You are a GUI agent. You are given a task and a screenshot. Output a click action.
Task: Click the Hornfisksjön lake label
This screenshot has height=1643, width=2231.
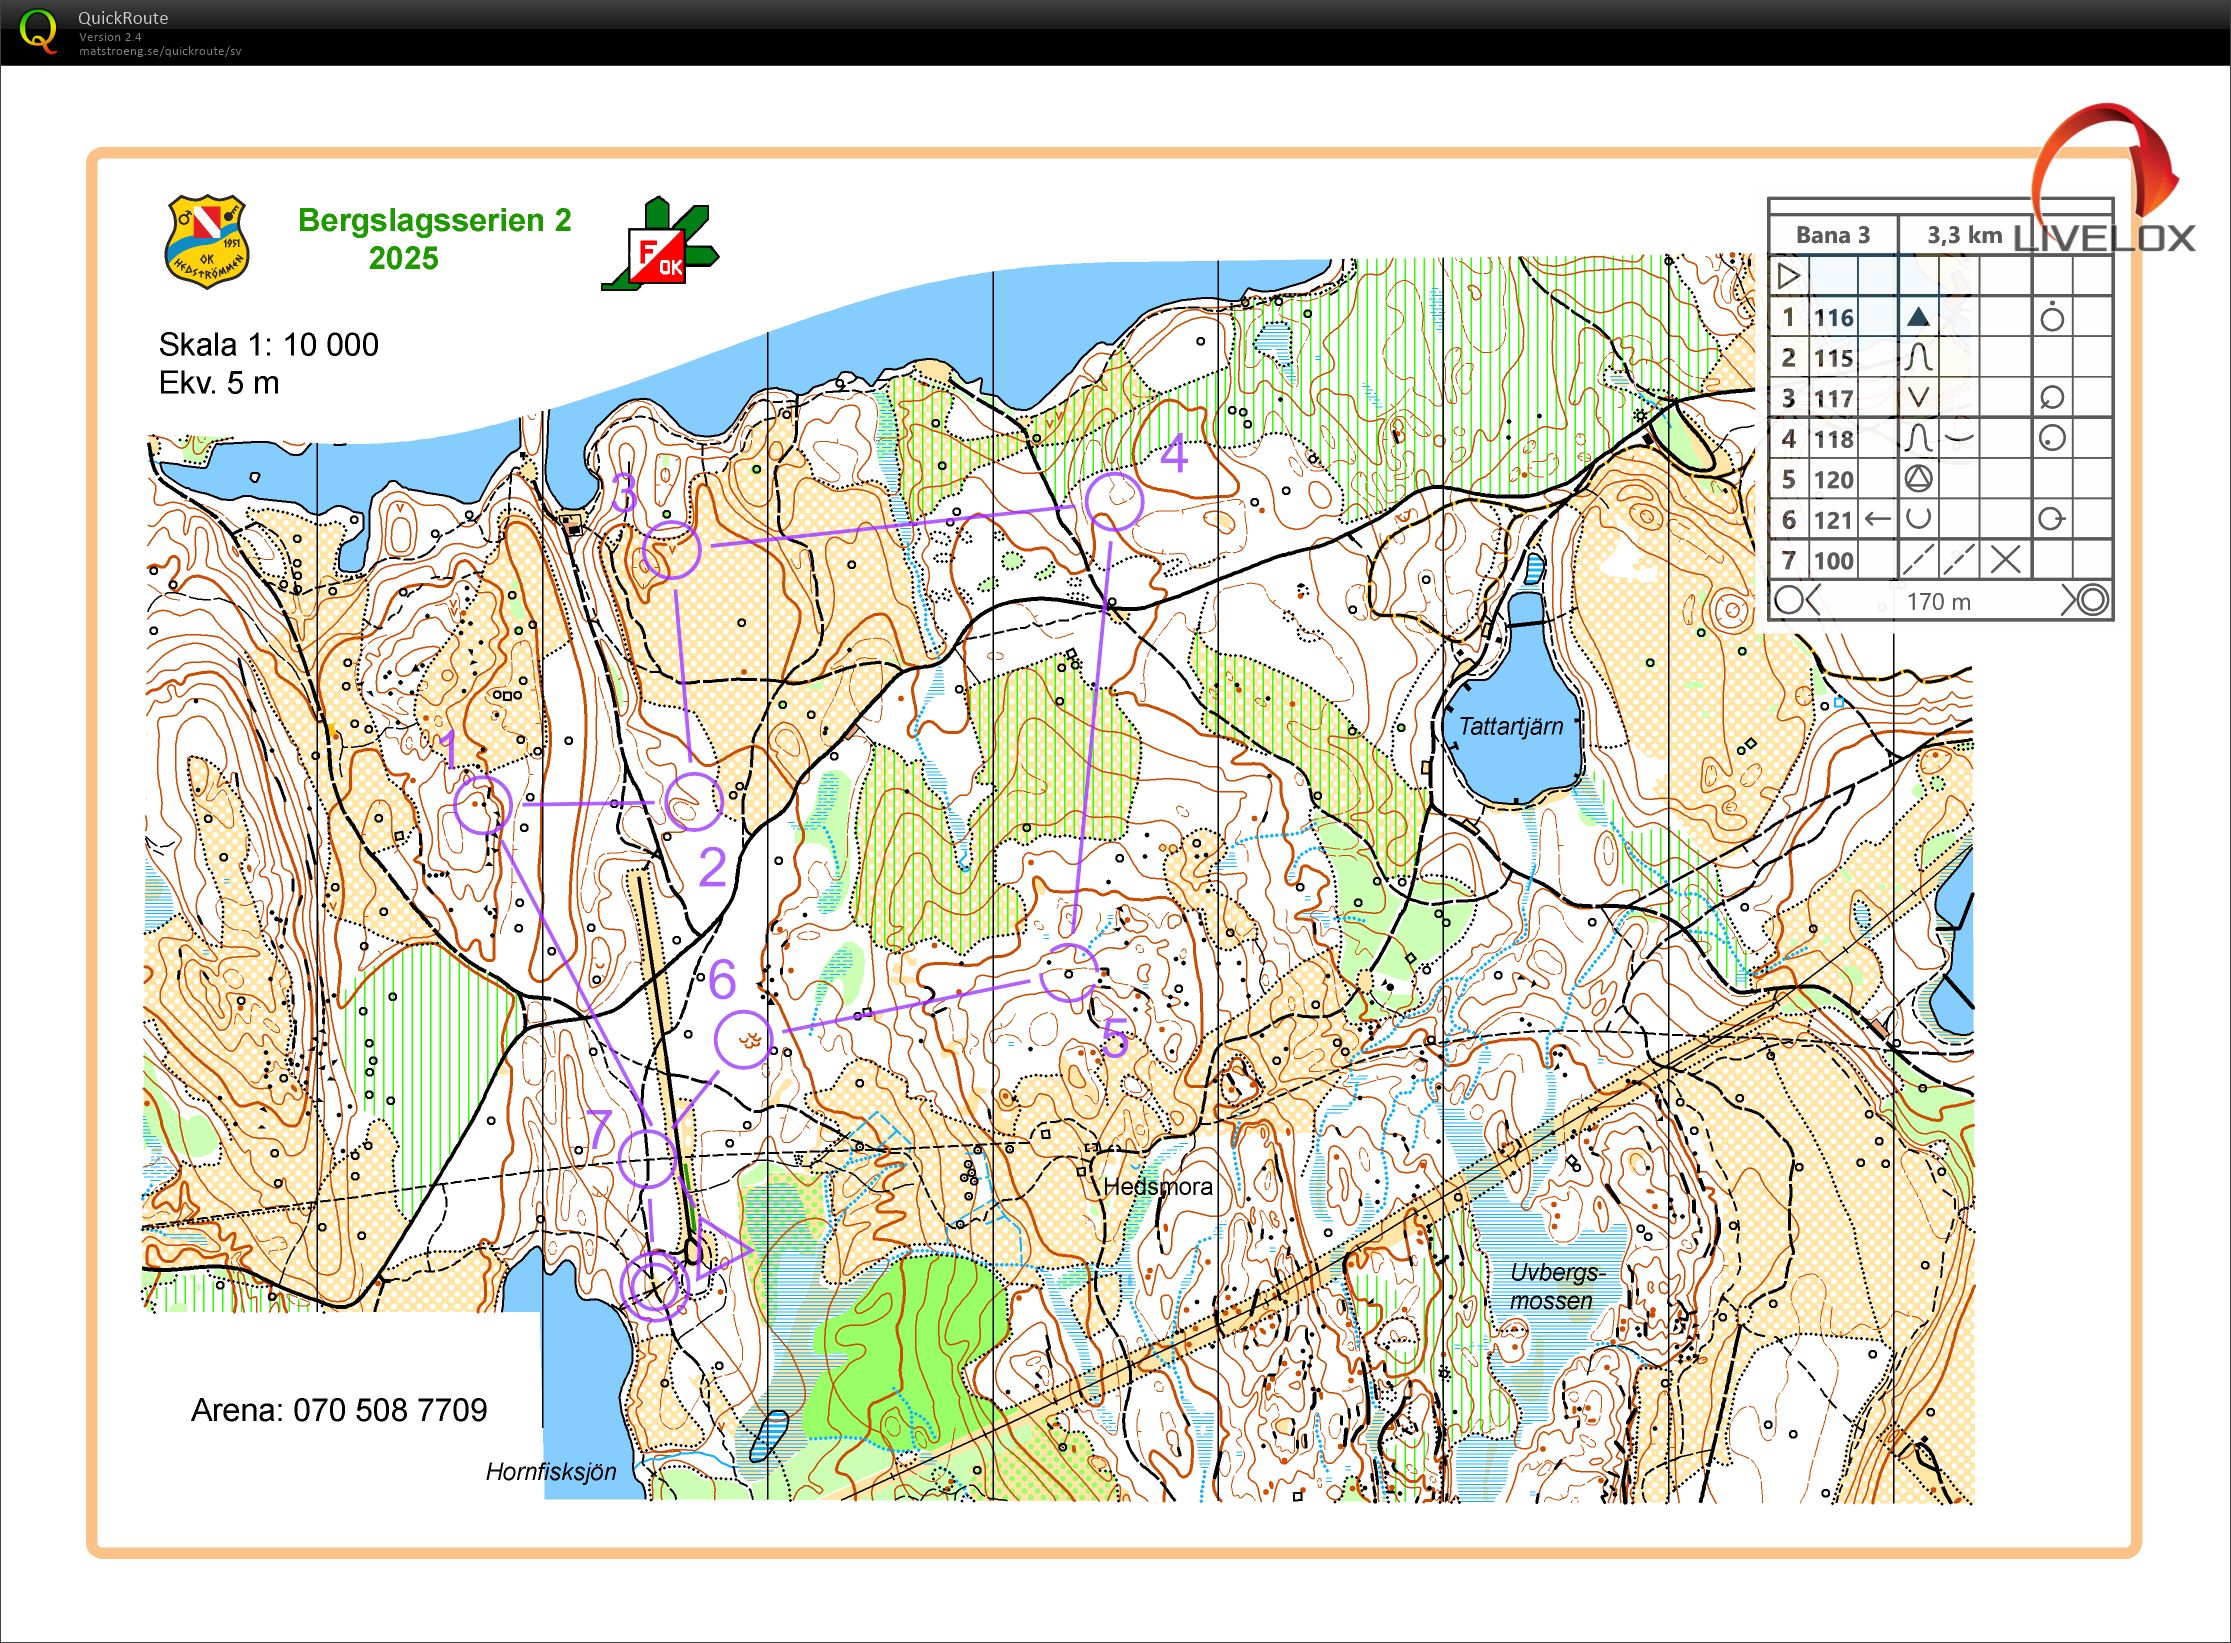[551, 1472]
